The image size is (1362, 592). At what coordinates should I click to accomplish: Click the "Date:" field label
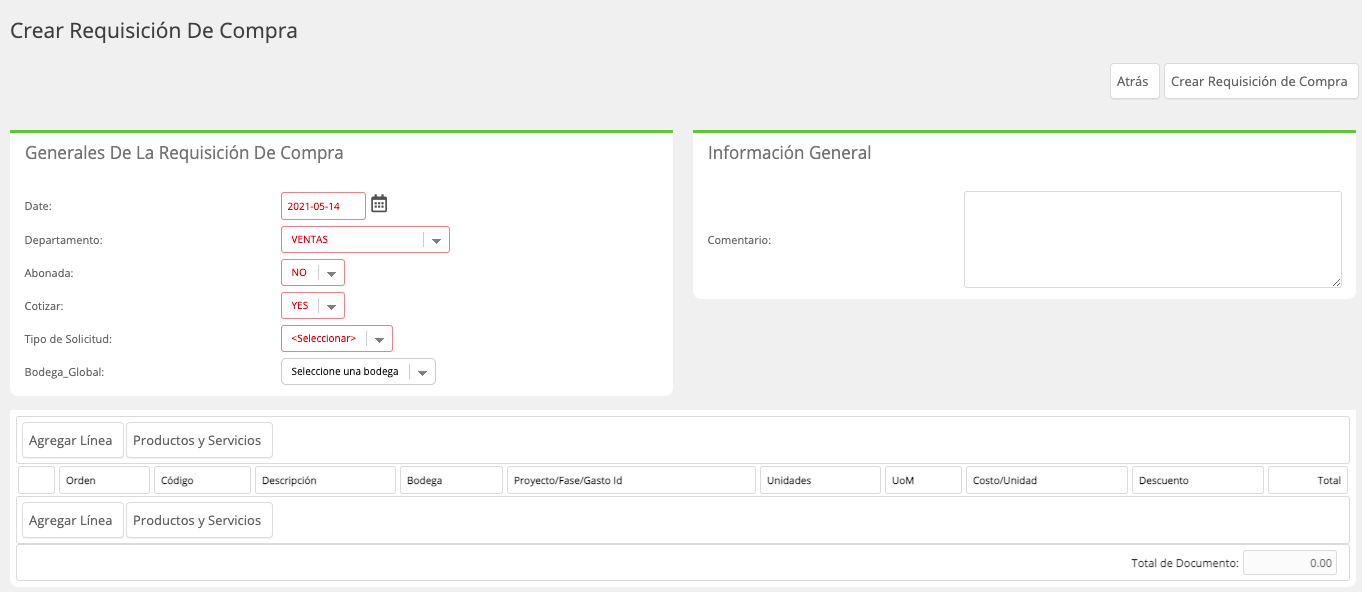38,206
